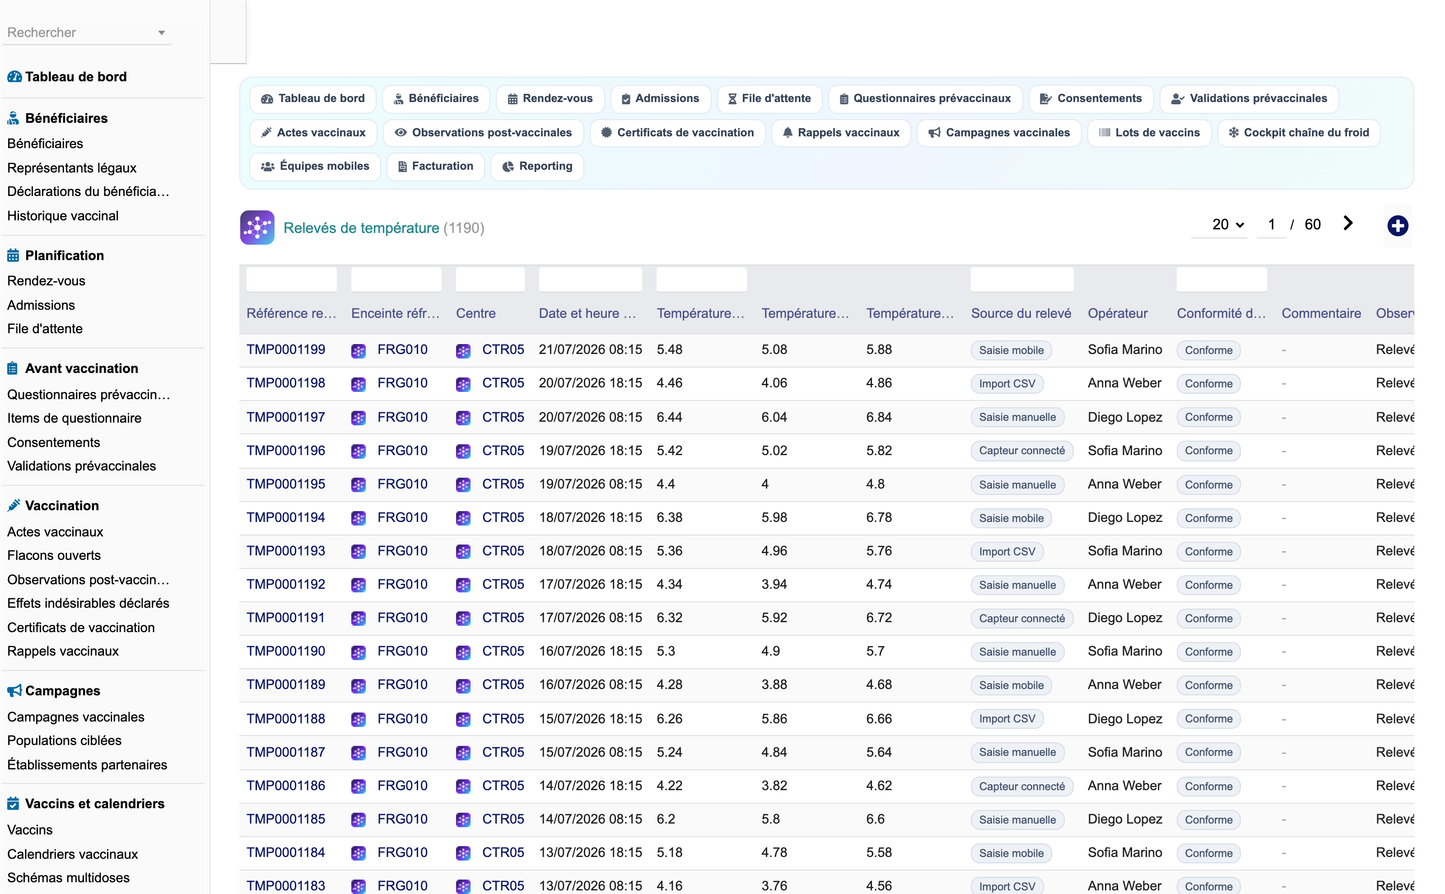This screenshot has height=894, width=1445.
Task: Click the add new record plus icon
Action: tap(1397, 226)
